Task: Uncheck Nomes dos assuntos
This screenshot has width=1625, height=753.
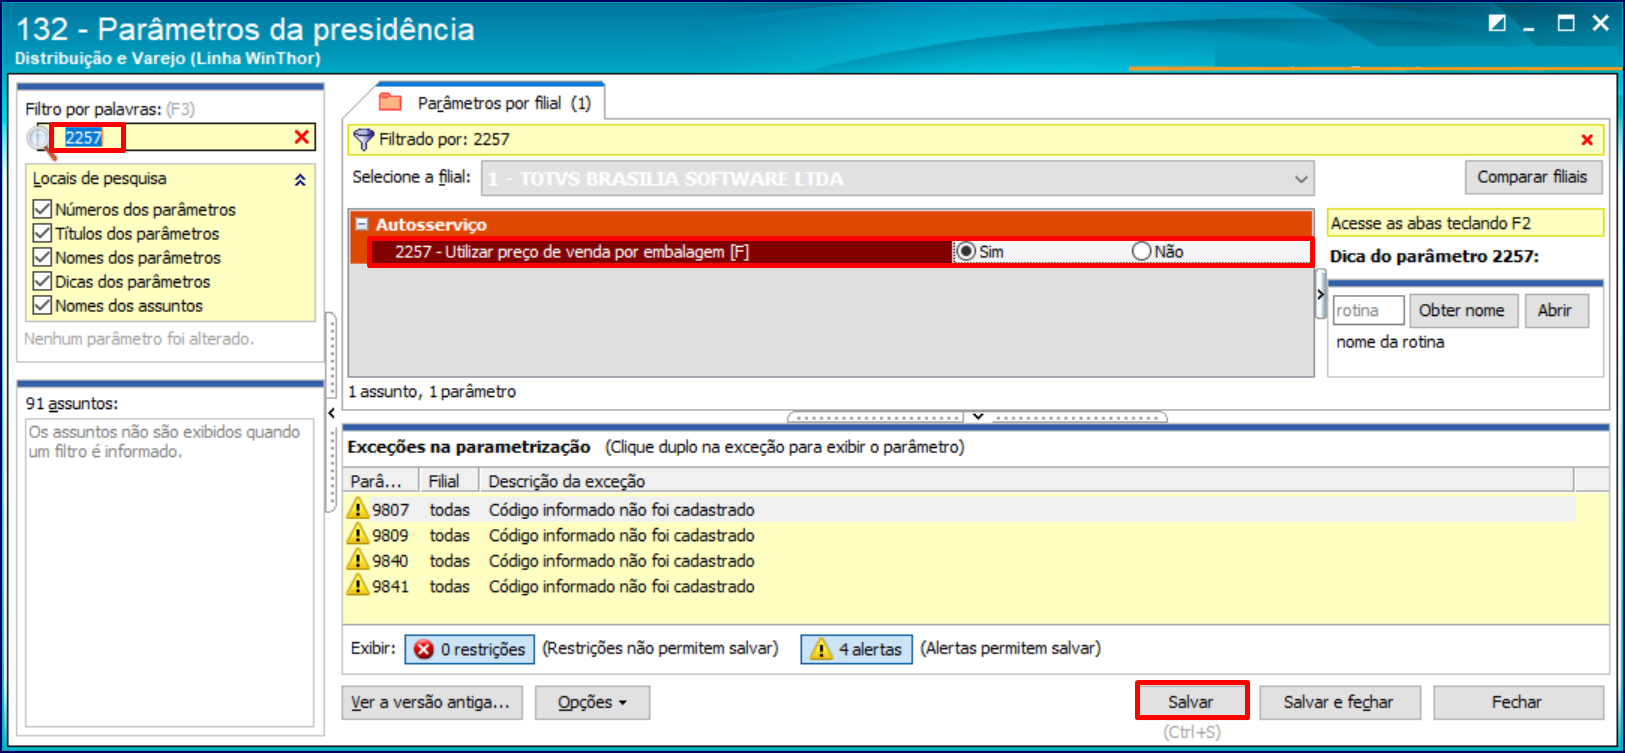Action: pyautogui.click(x=42, y=305)
